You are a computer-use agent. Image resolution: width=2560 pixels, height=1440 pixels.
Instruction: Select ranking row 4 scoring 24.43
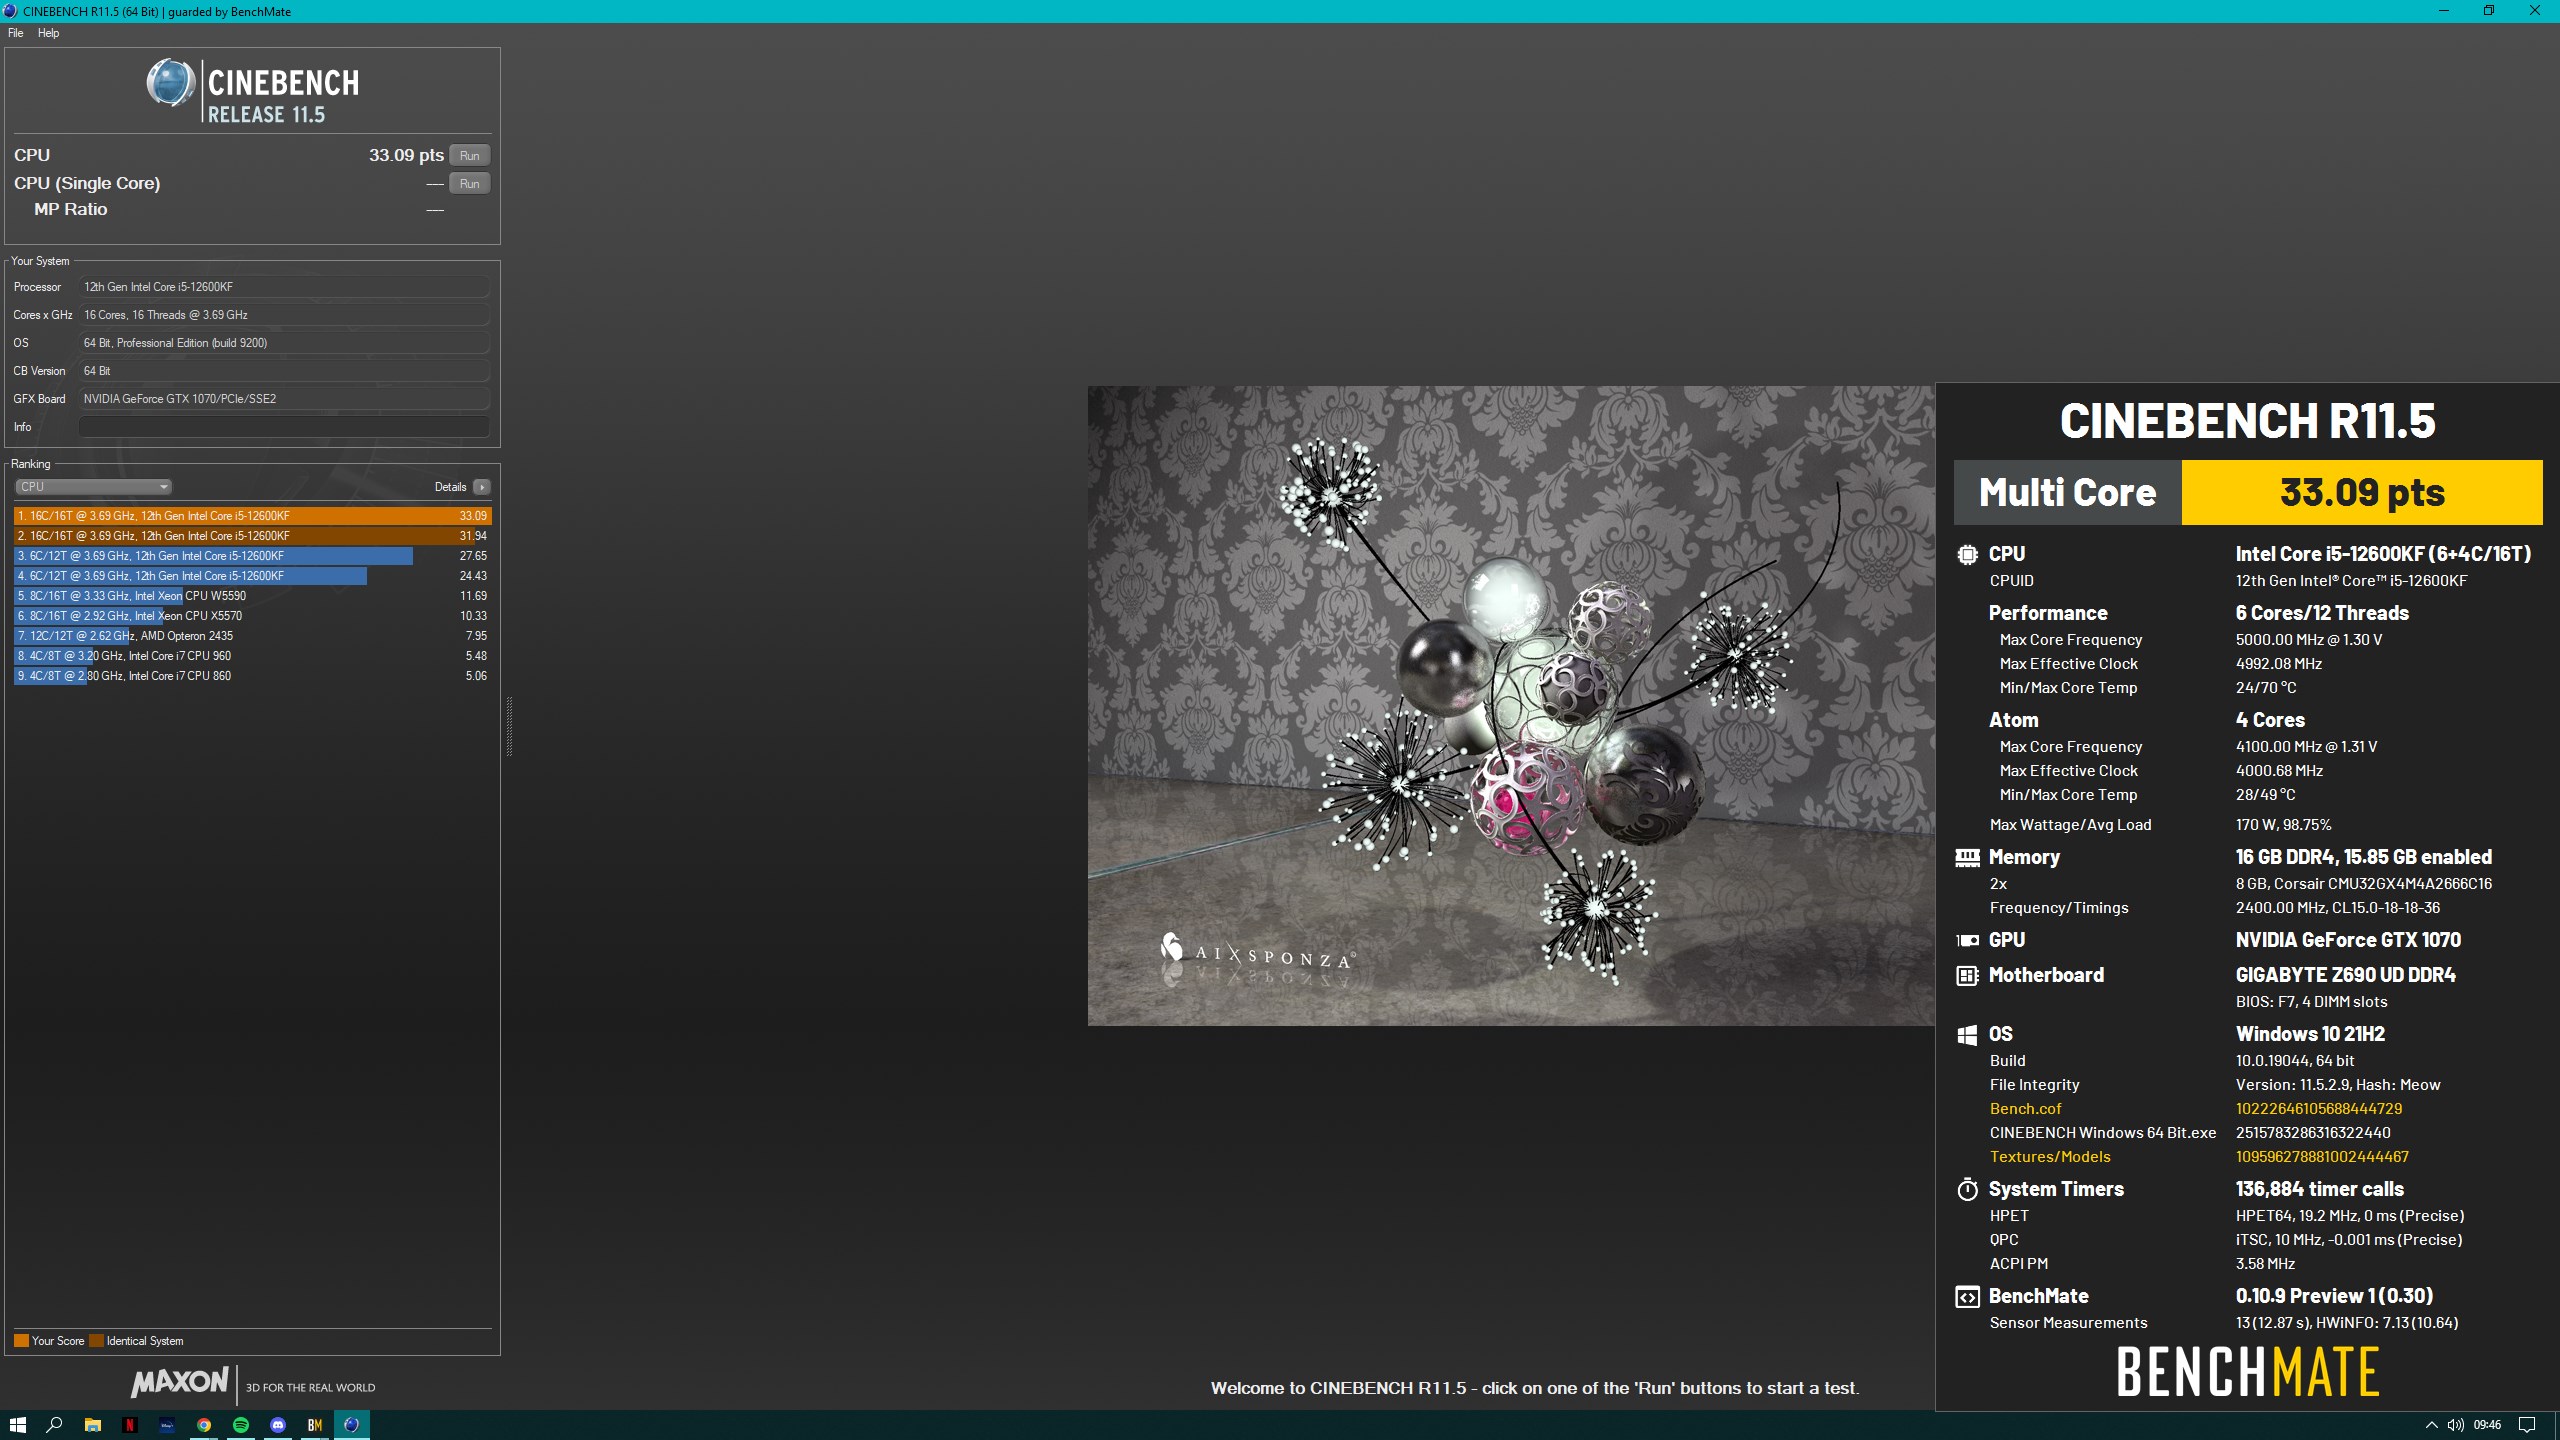253,576
